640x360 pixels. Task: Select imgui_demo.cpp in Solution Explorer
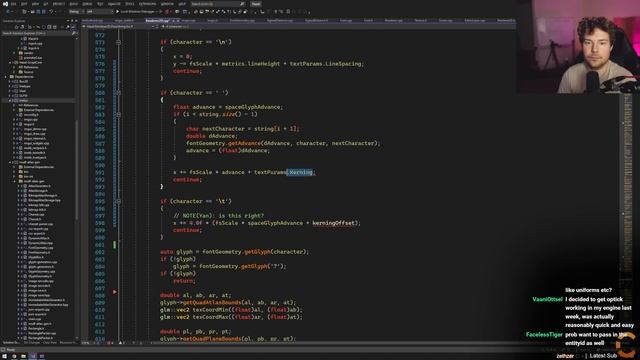(x=37, y=129)
